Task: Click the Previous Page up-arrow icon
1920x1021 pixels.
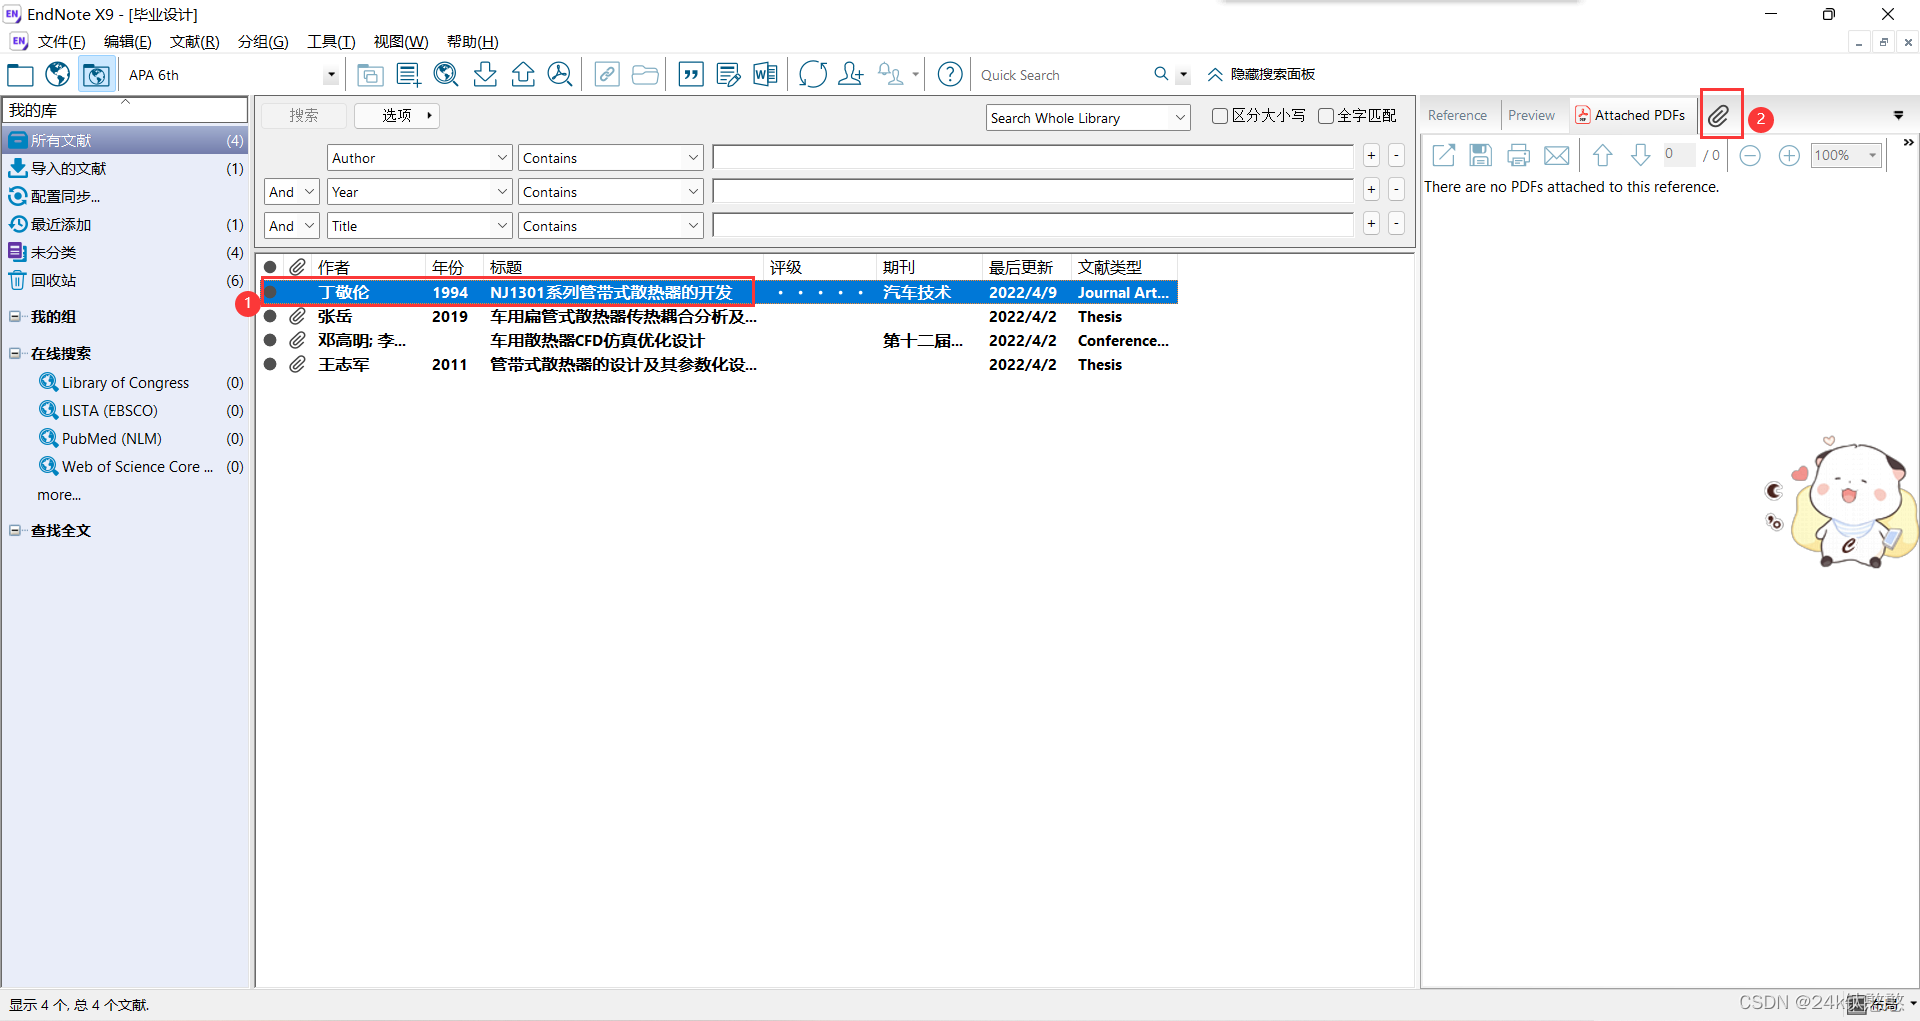Action: click(1603, 155)
